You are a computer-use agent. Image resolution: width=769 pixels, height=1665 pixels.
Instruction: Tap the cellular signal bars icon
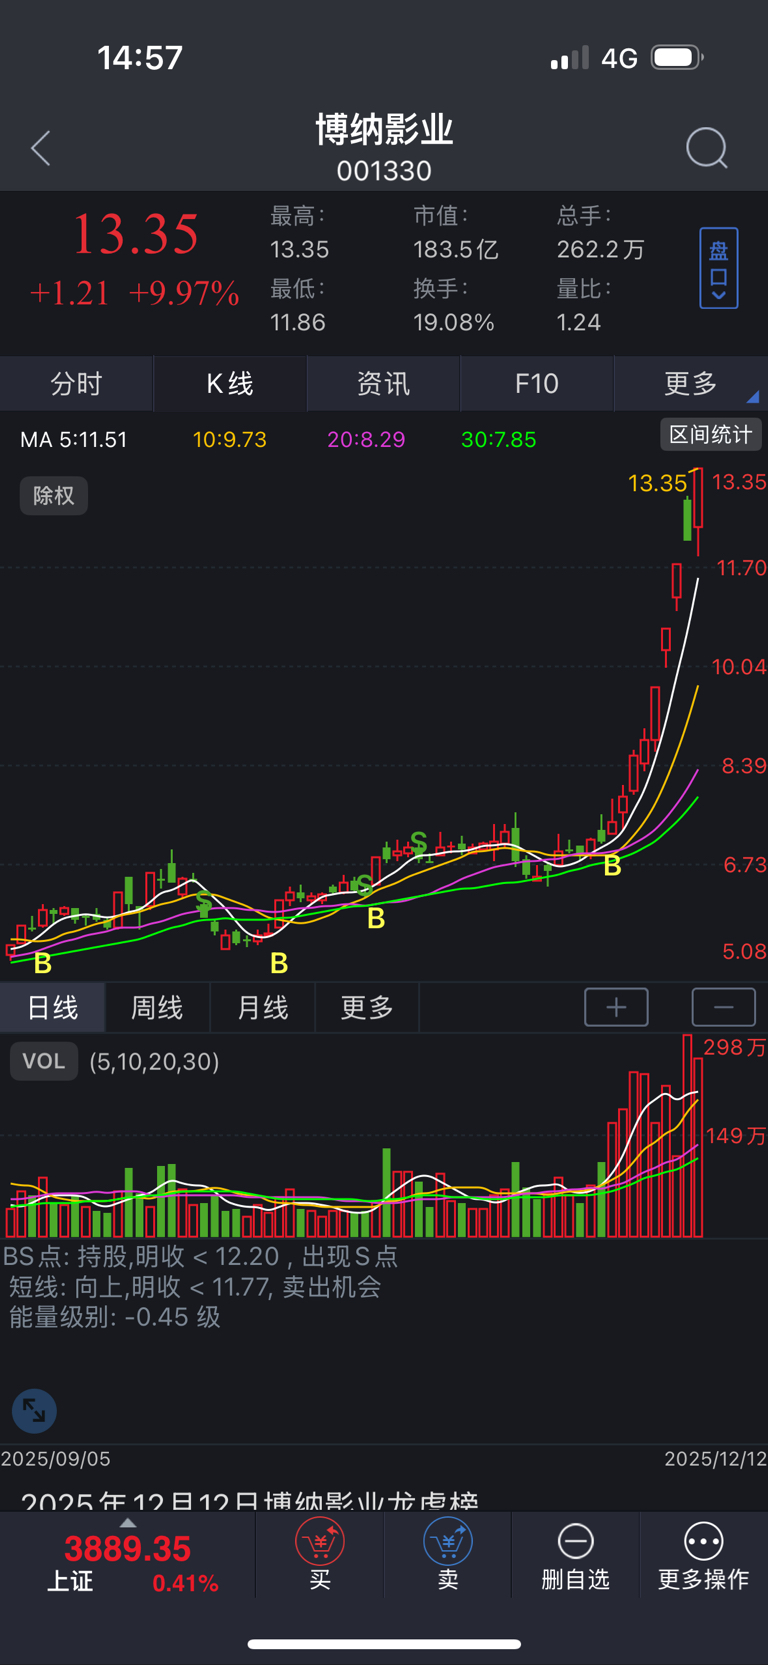570,58
